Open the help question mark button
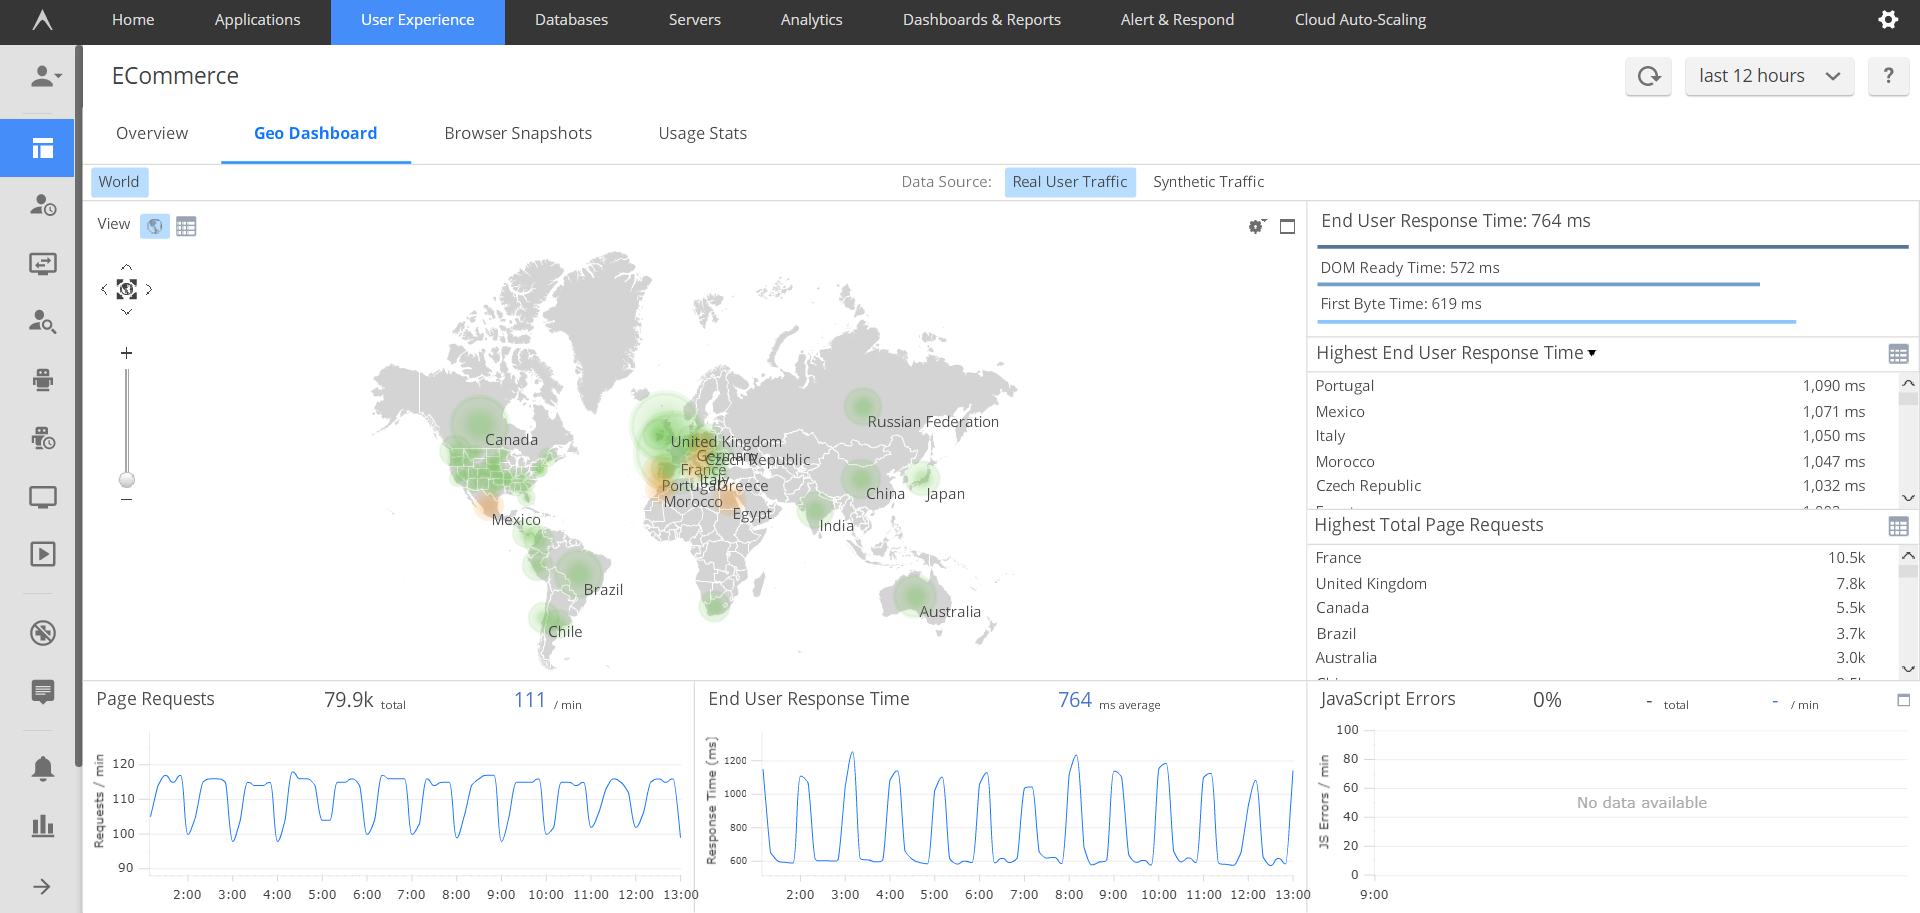 (x=1888, y=76)
